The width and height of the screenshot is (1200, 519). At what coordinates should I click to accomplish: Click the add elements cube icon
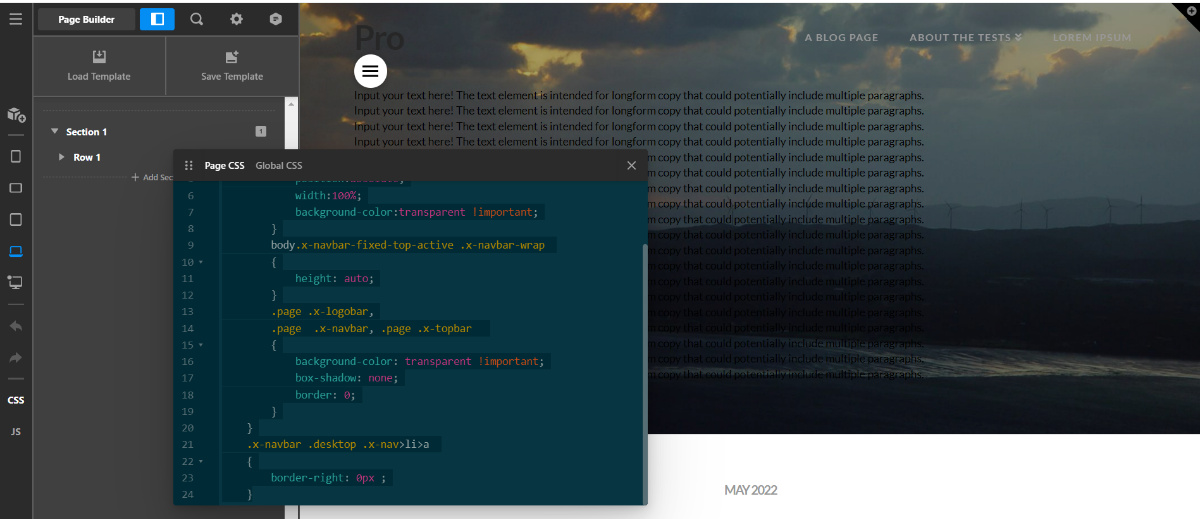pos(15,115)
